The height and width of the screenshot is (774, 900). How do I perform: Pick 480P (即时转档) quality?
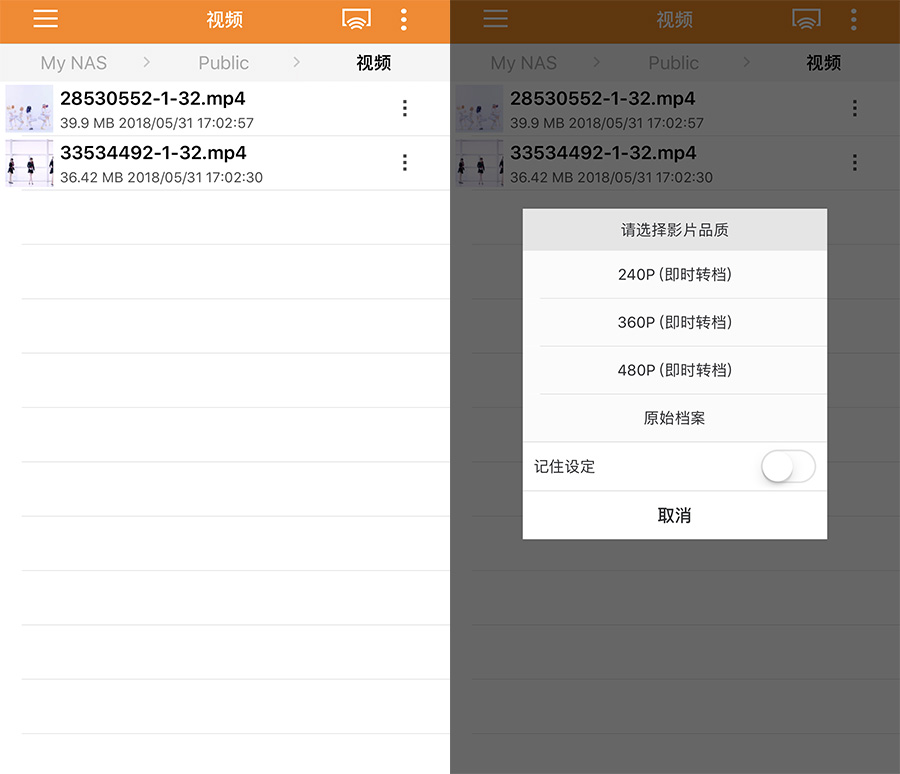tap(675, 370)
